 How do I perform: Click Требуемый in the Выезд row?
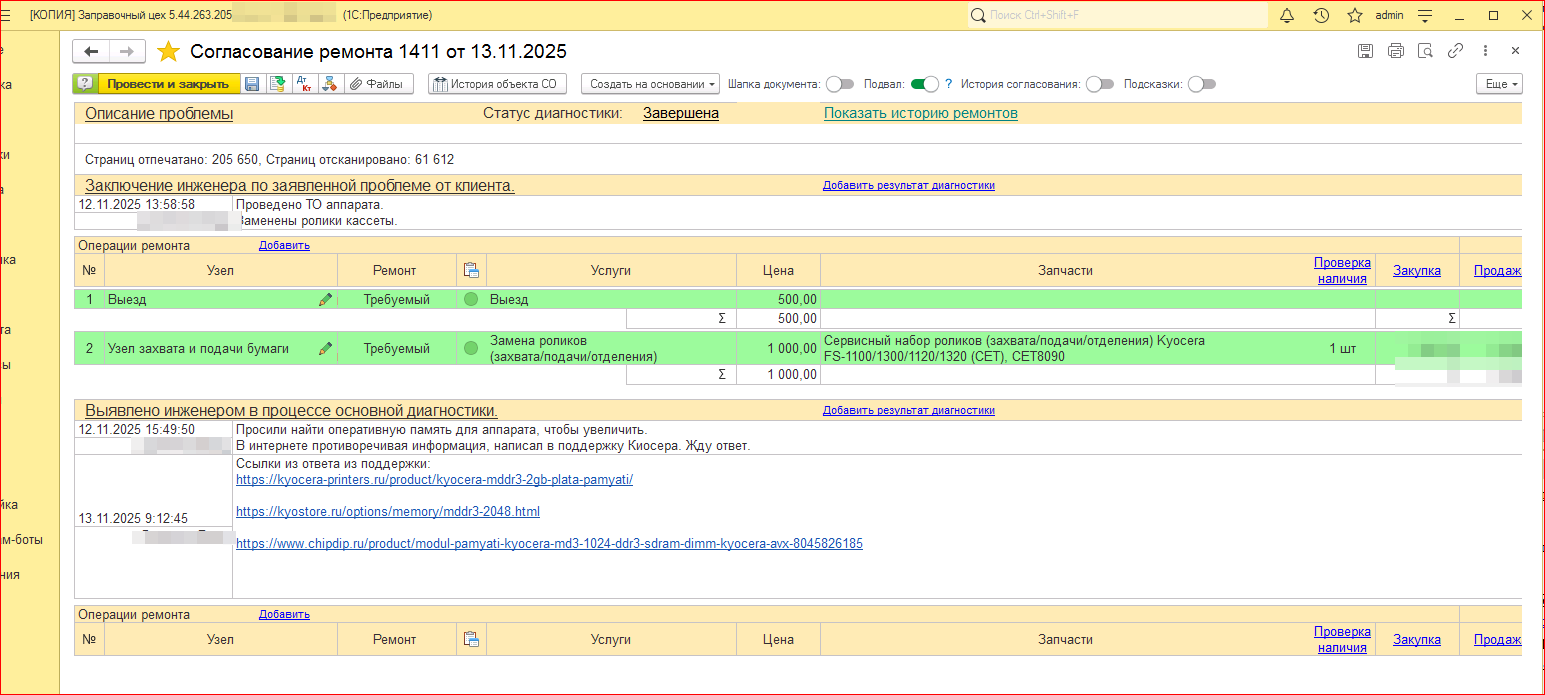point(395,299)
